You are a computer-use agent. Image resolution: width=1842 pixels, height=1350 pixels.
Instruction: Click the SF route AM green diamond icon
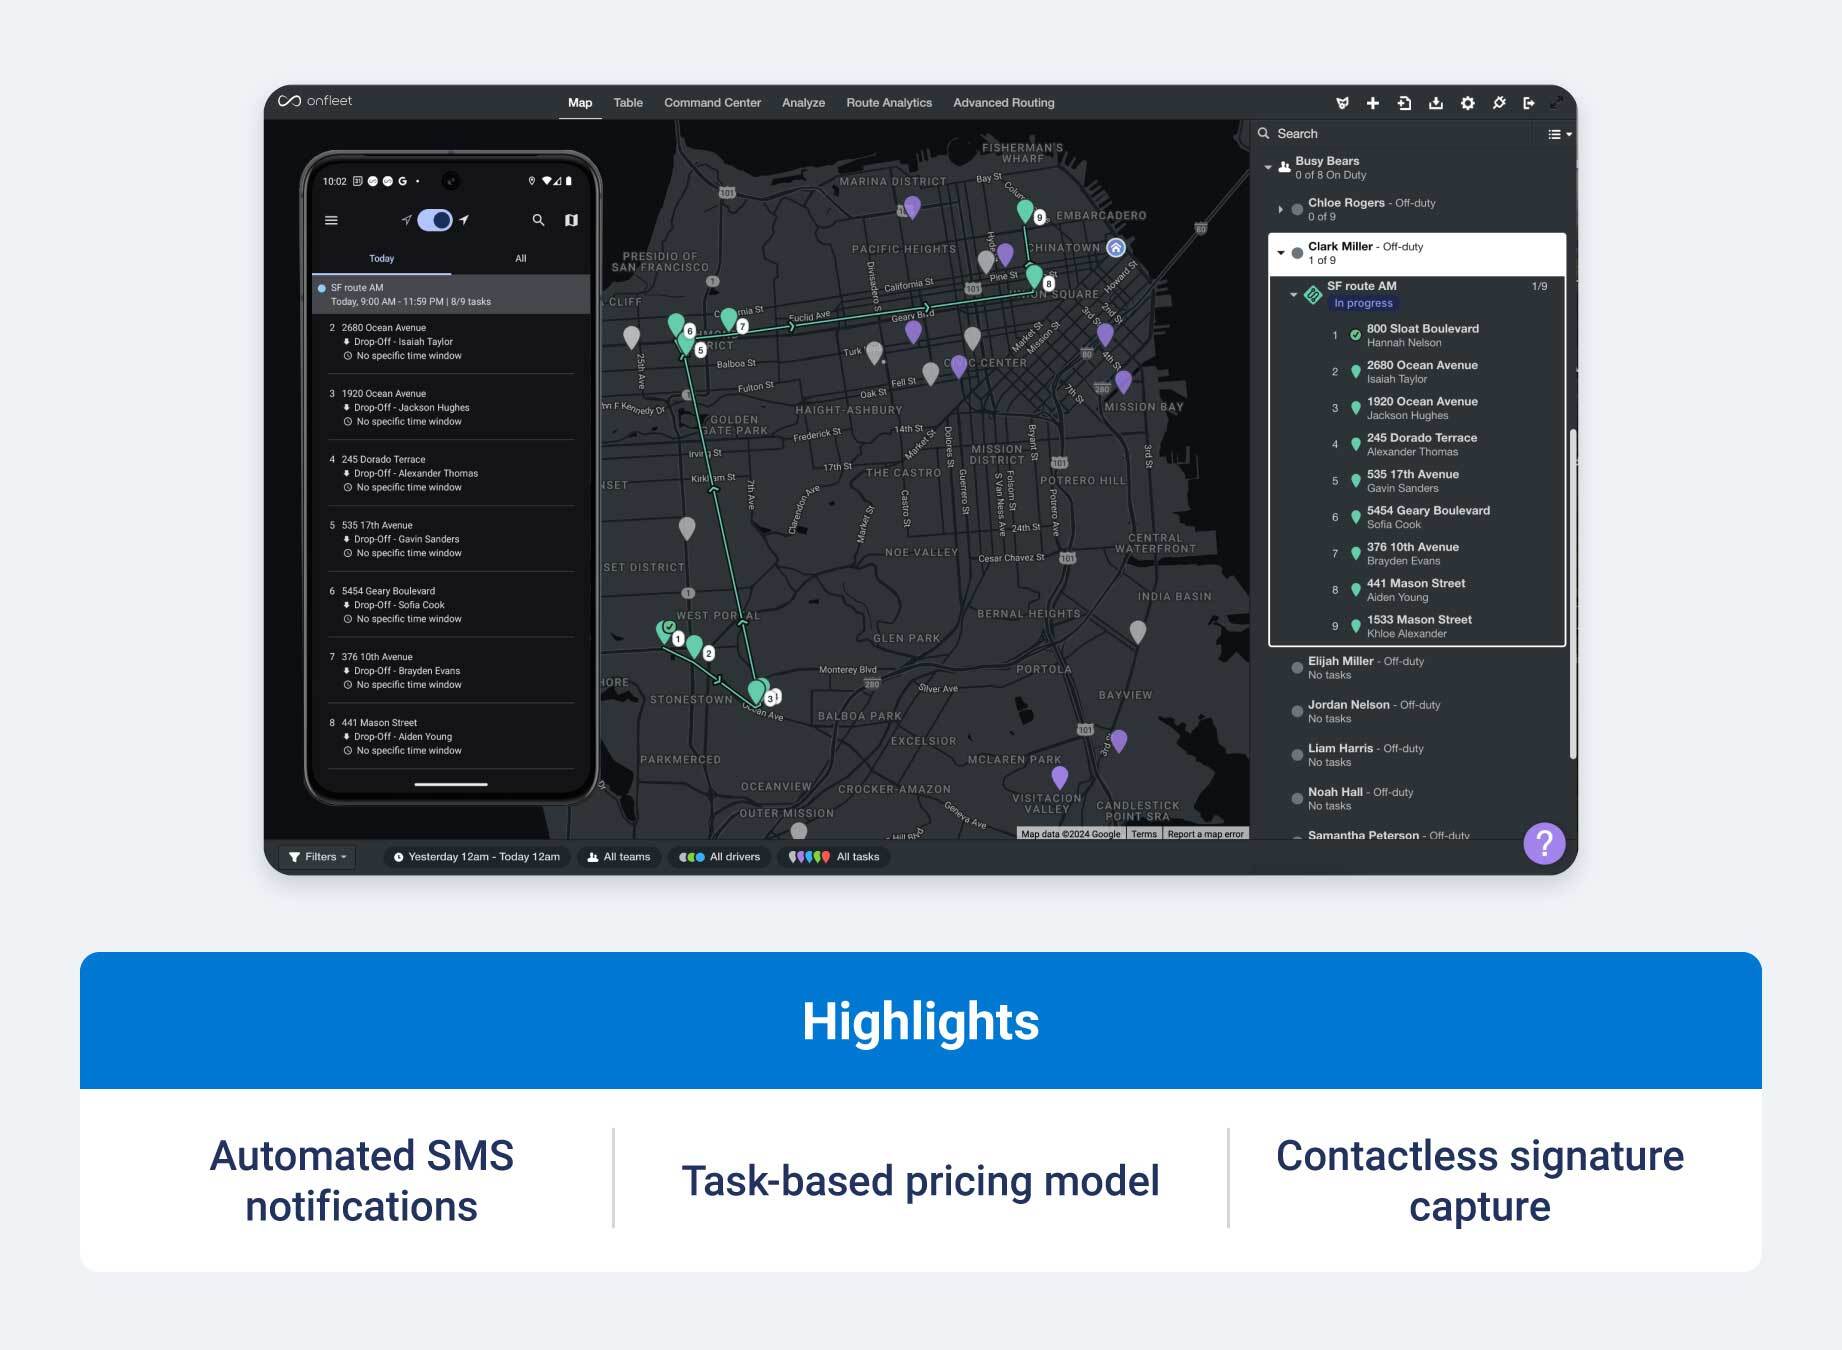(1313, 294)
